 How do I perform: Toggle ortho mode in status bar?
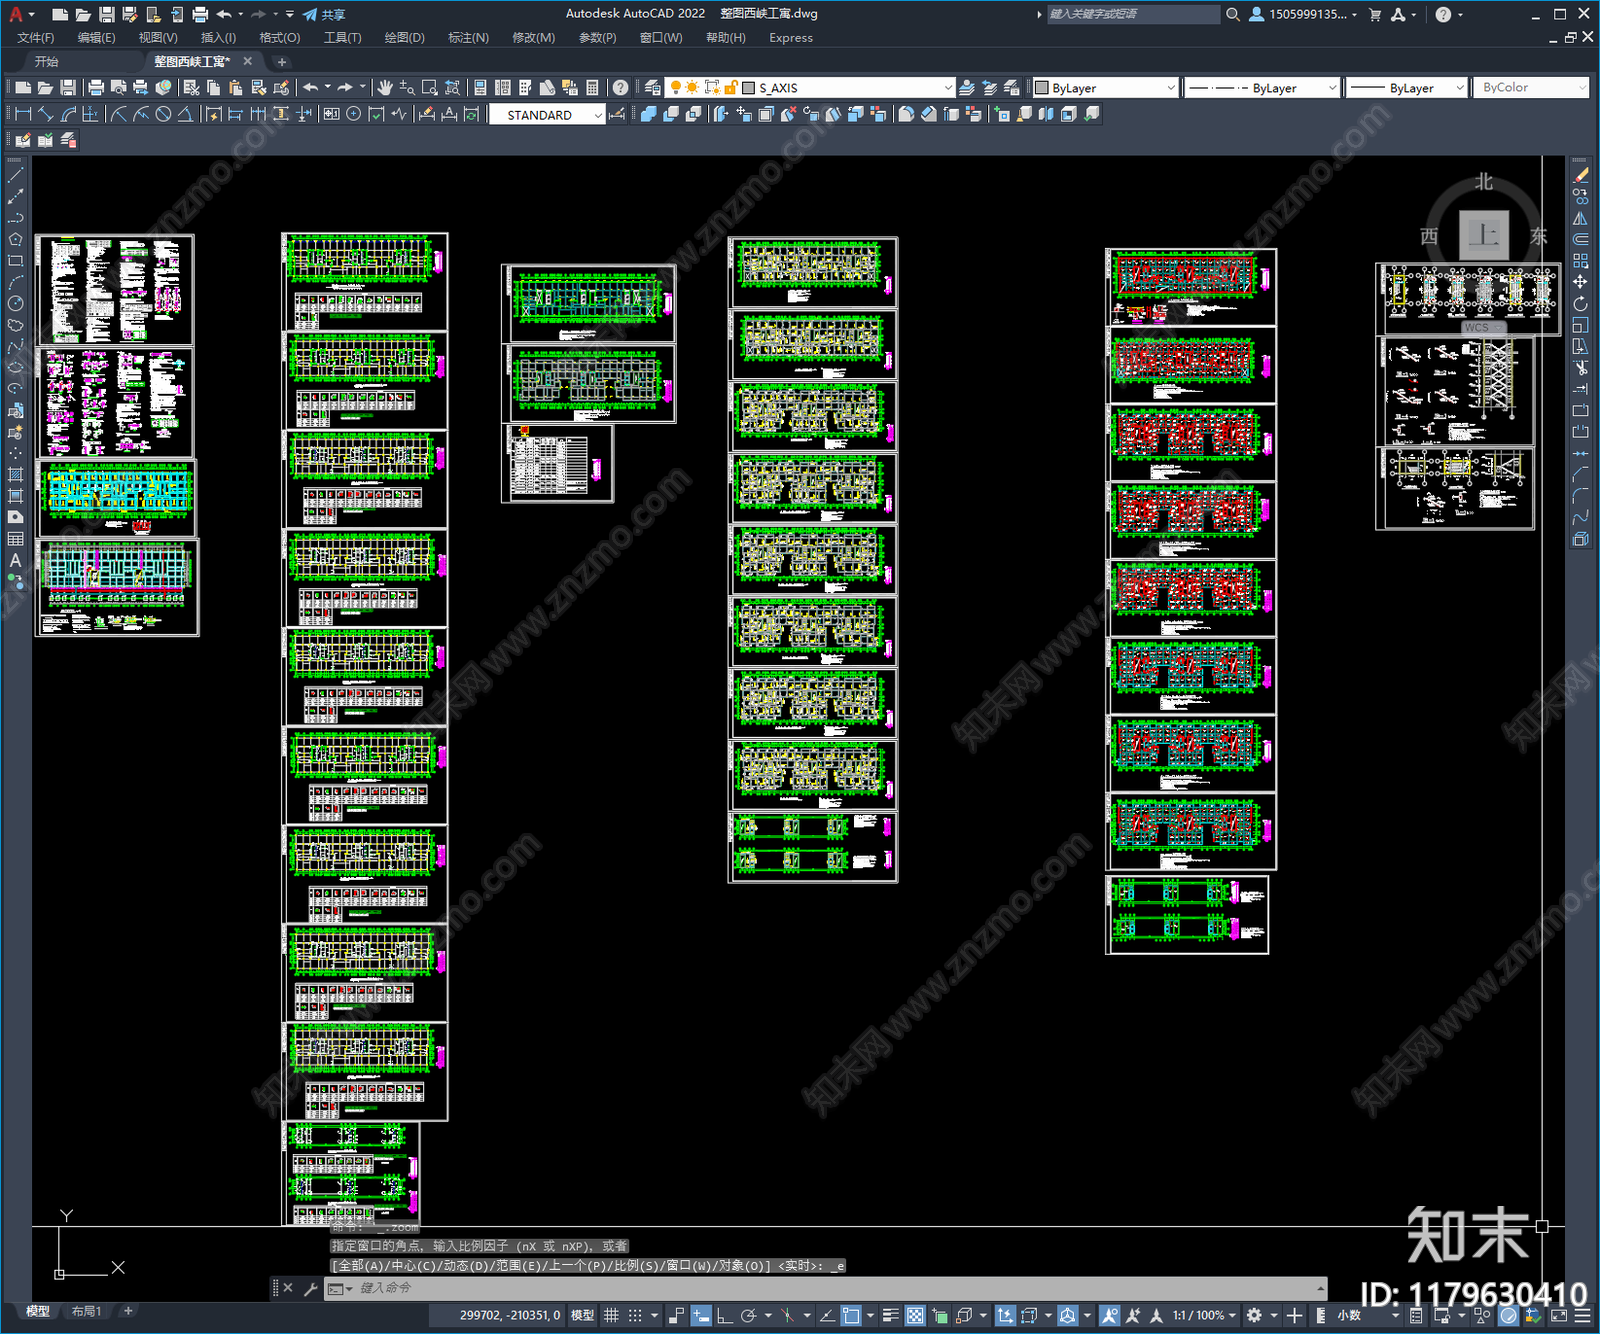pyautogui.click(x=724, y=1315)
